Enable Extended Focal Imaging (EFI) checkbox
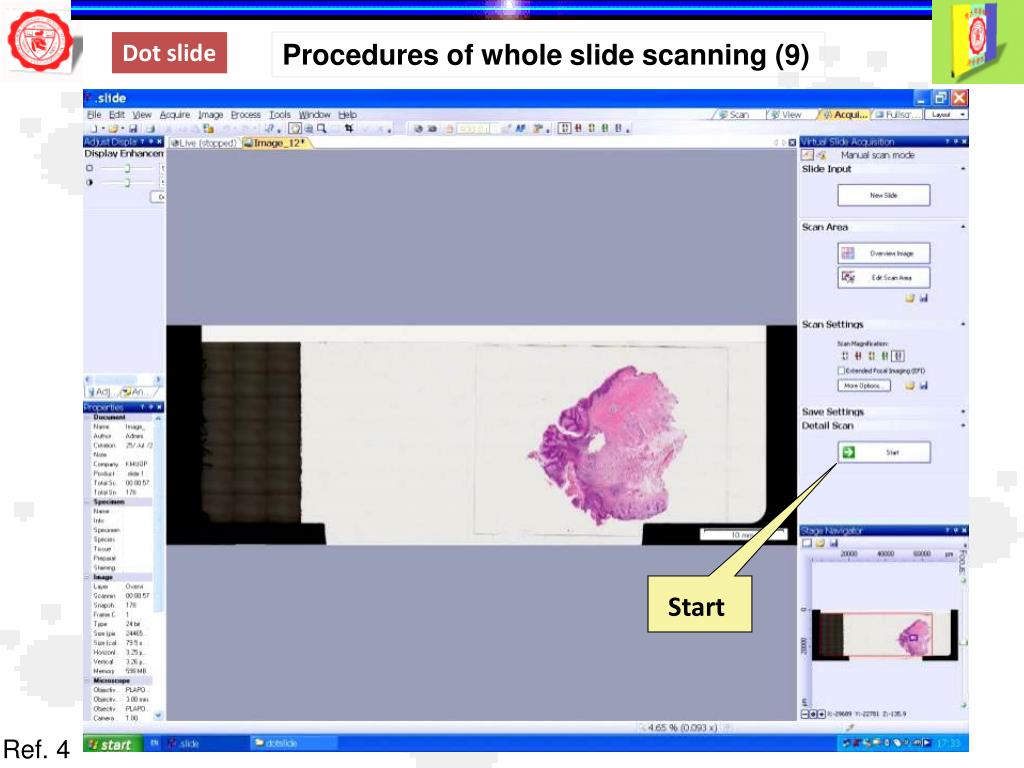Screen dimensions: 1024x768 click(841, 371)
